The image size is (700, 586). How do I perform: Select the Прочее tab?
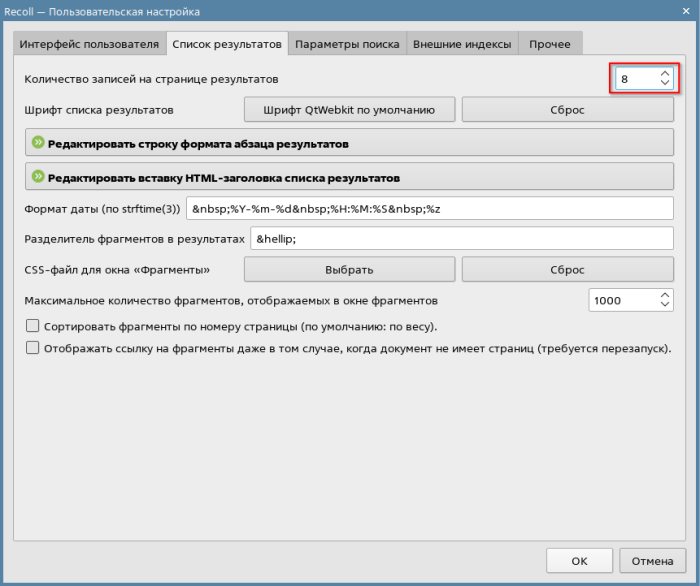coord(550,44)
